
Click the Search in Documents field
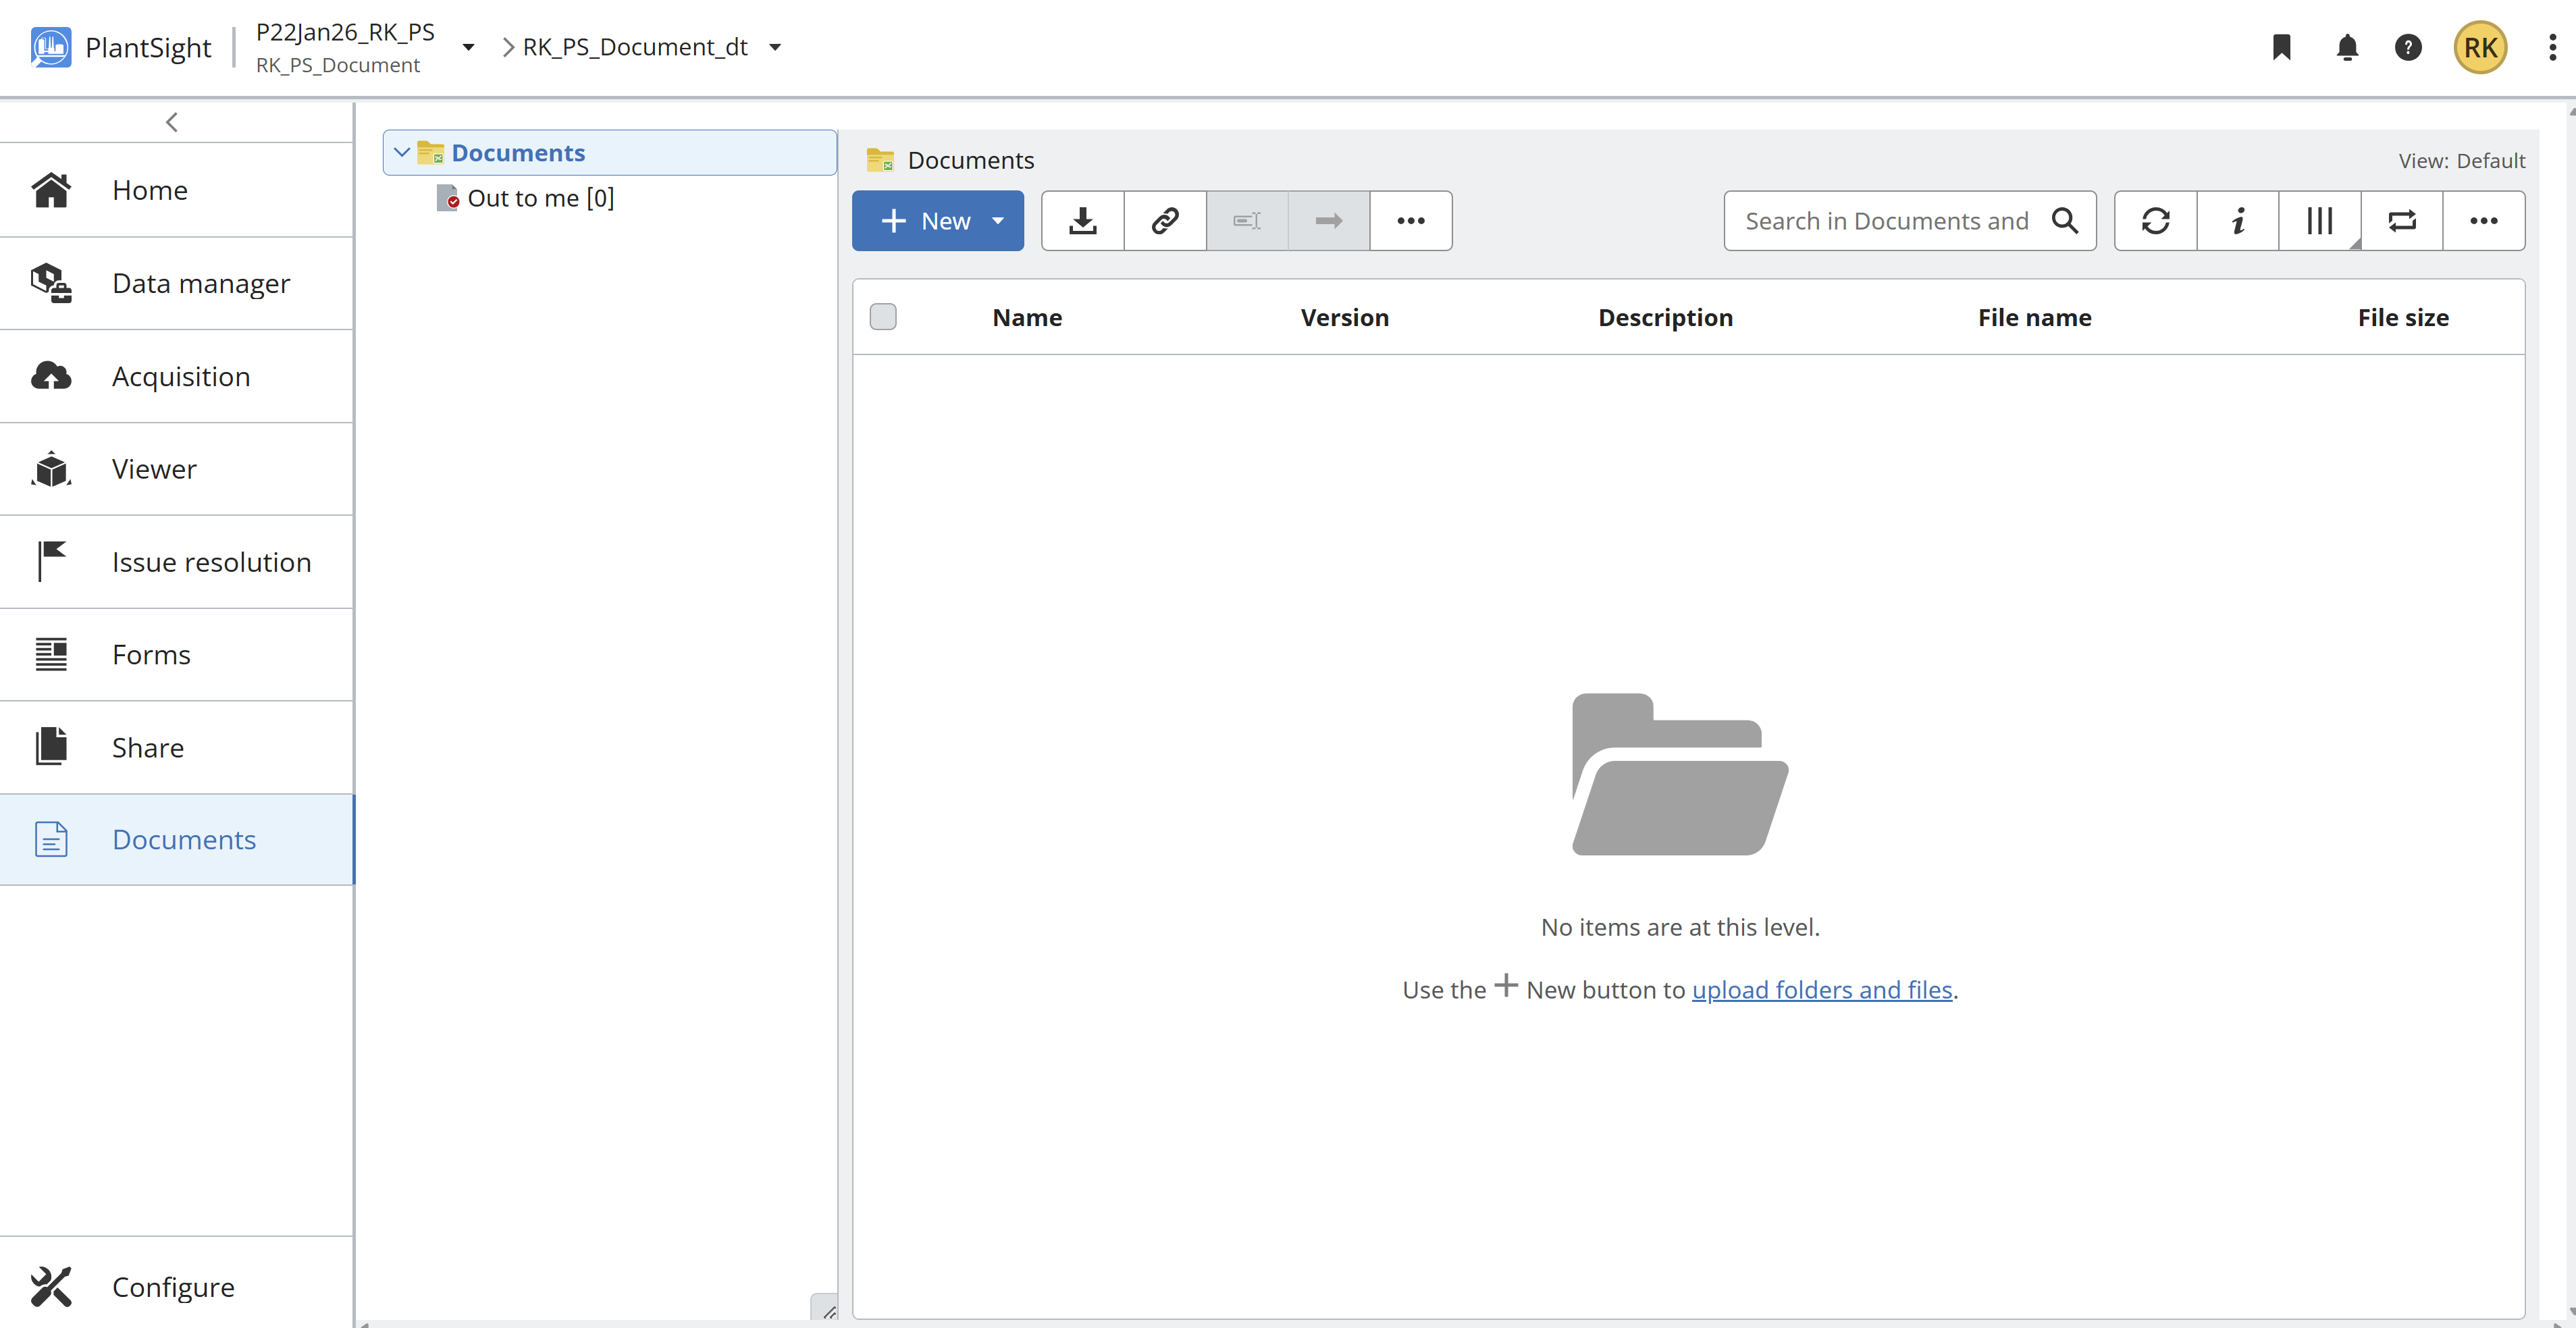point(1886,221)
